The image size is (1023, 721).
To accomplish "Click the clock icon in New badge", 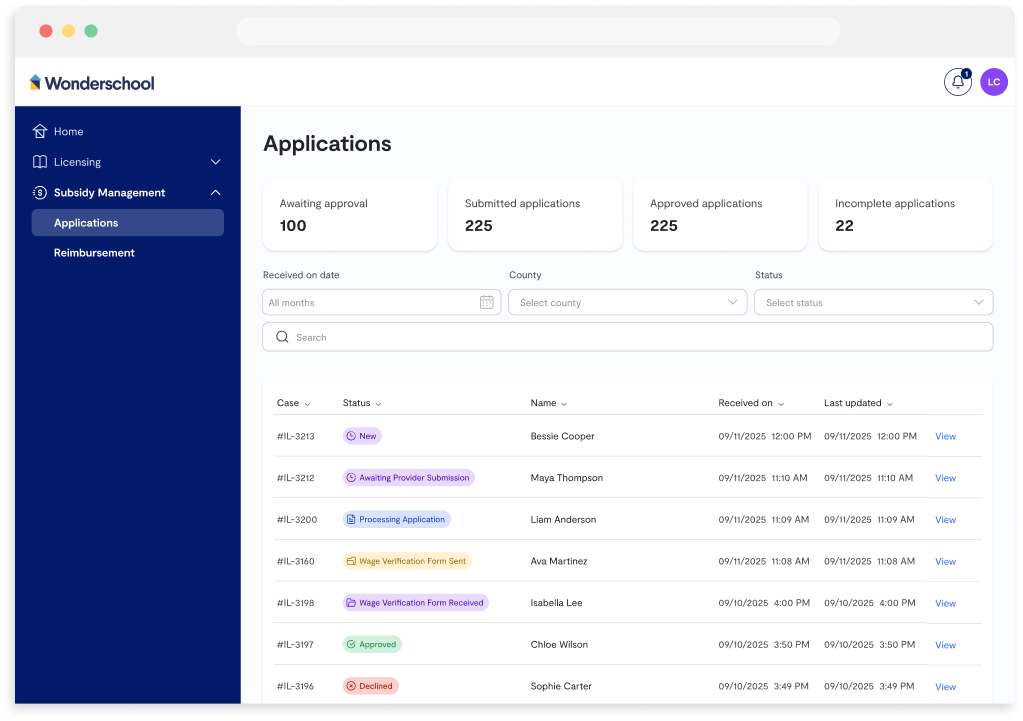I will [x=351, y=436].
